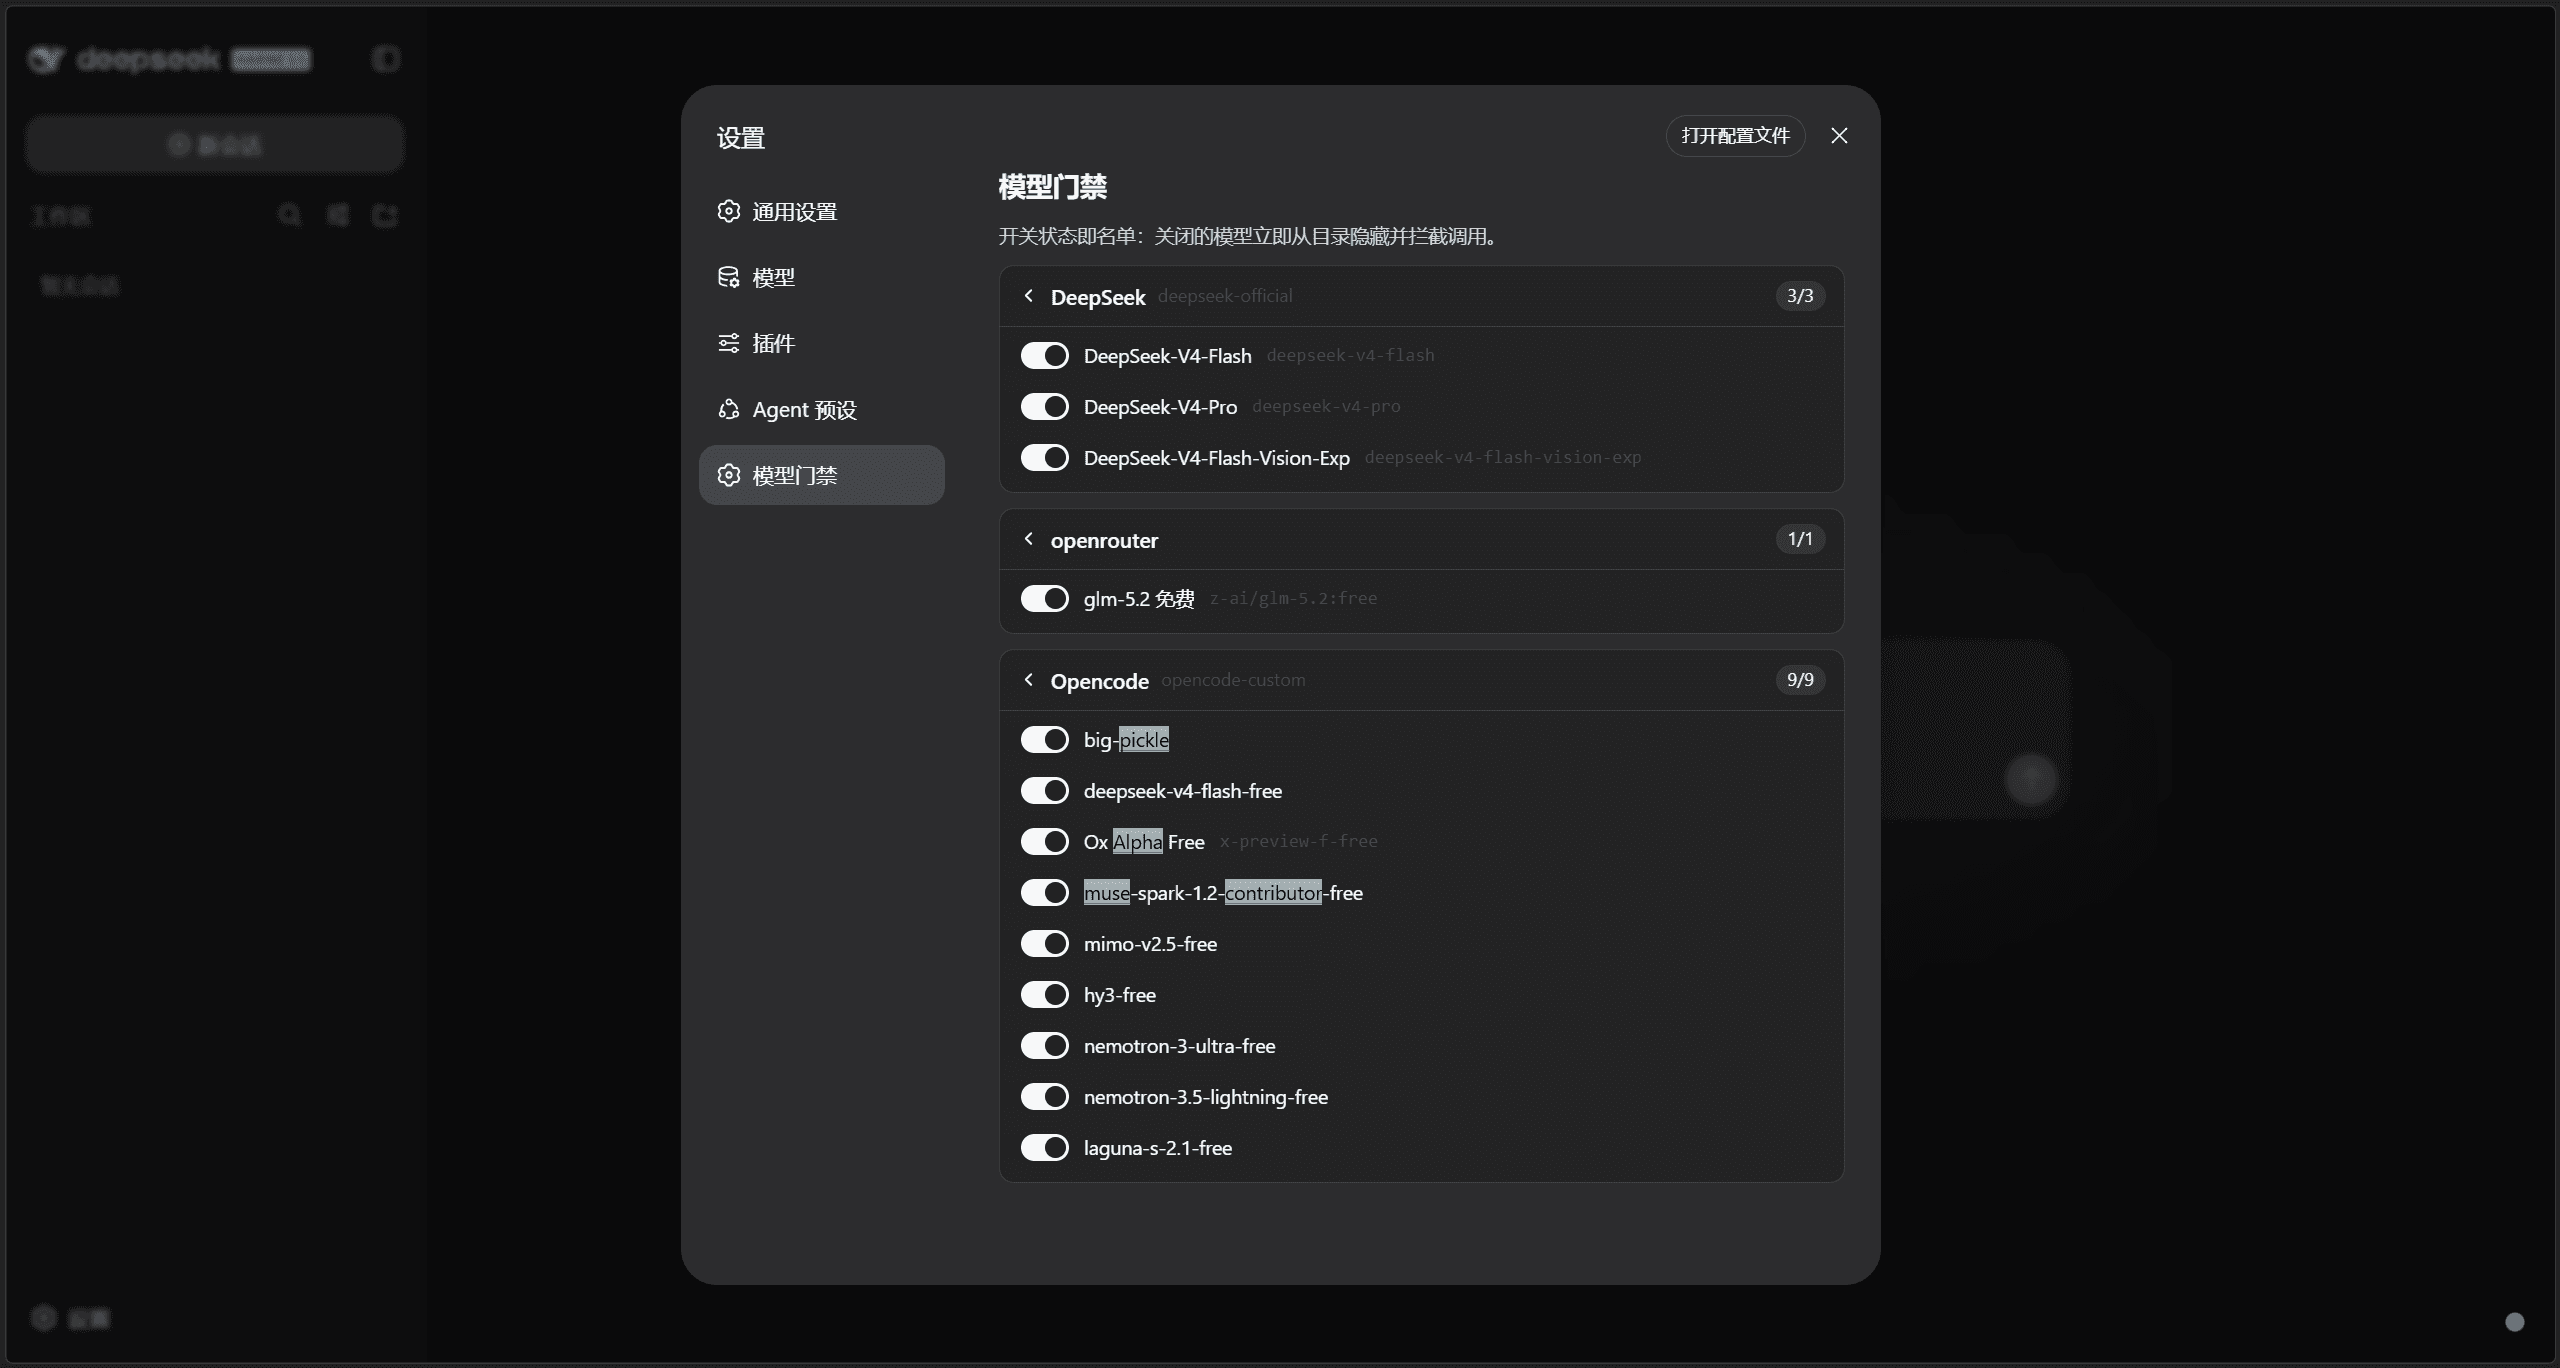The width and height of the screenshot is (2560, 1368).
Task: Turn off the Ox Alpha Free toggle
Action: coord(1045,842)
